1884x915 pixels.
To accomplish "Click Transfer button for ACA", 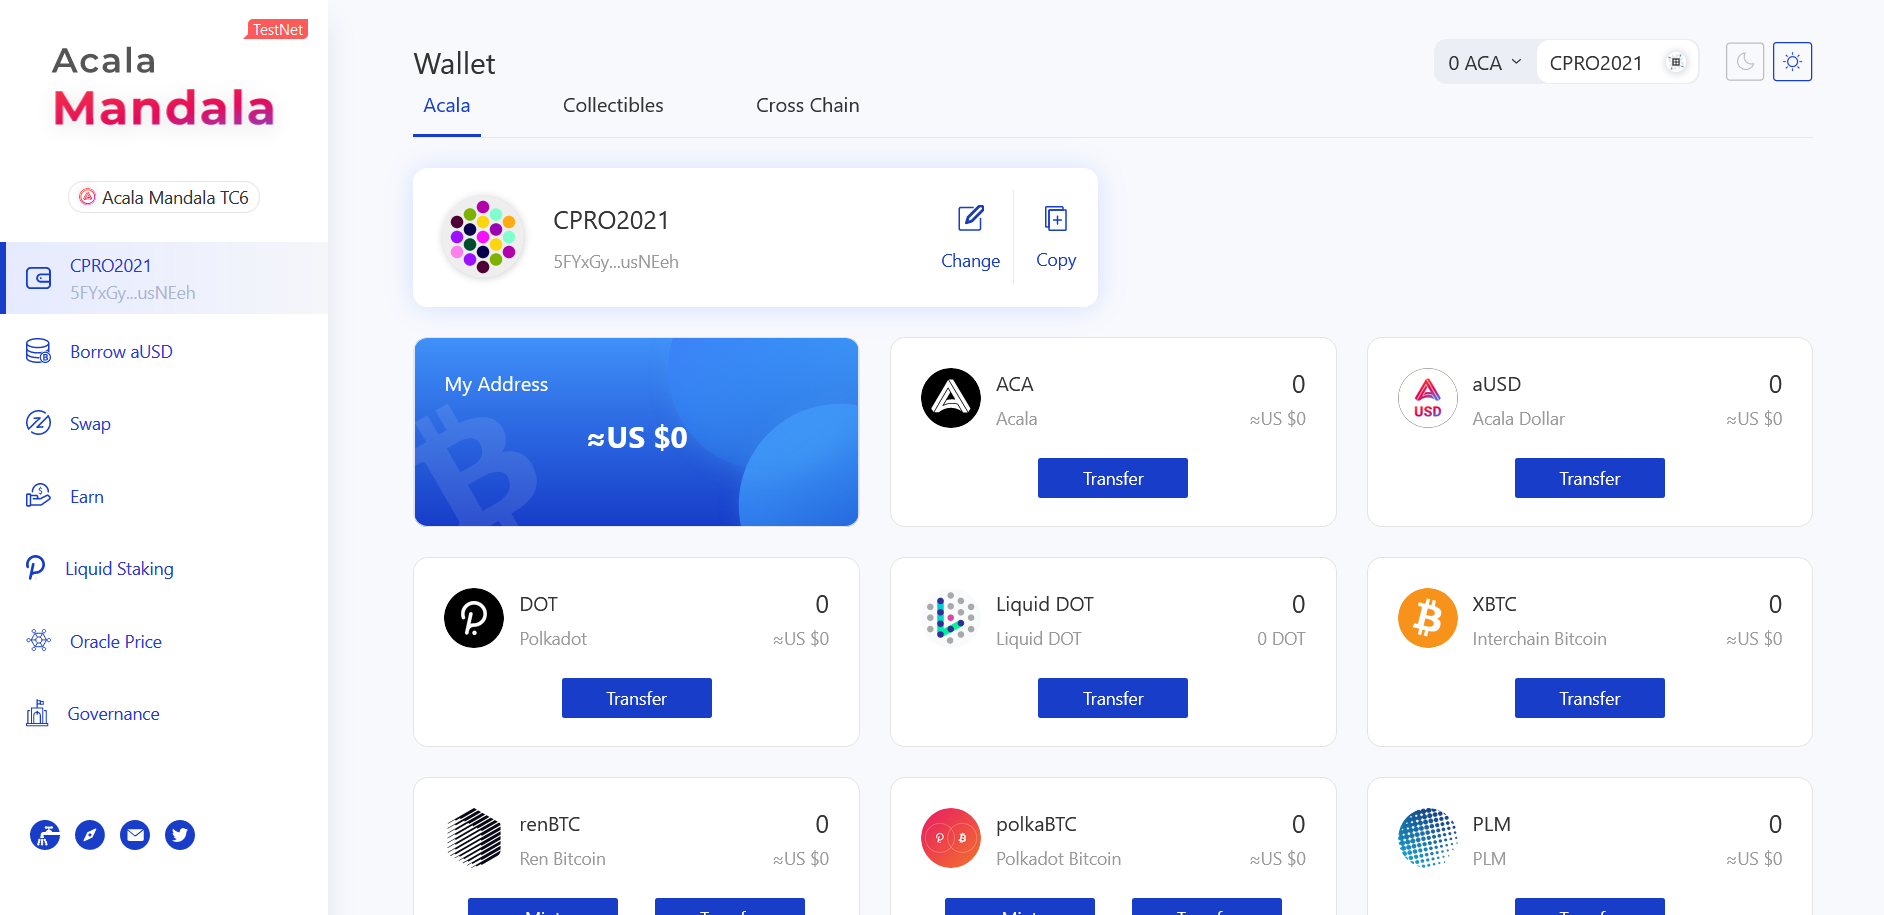I will point(1113,478).
